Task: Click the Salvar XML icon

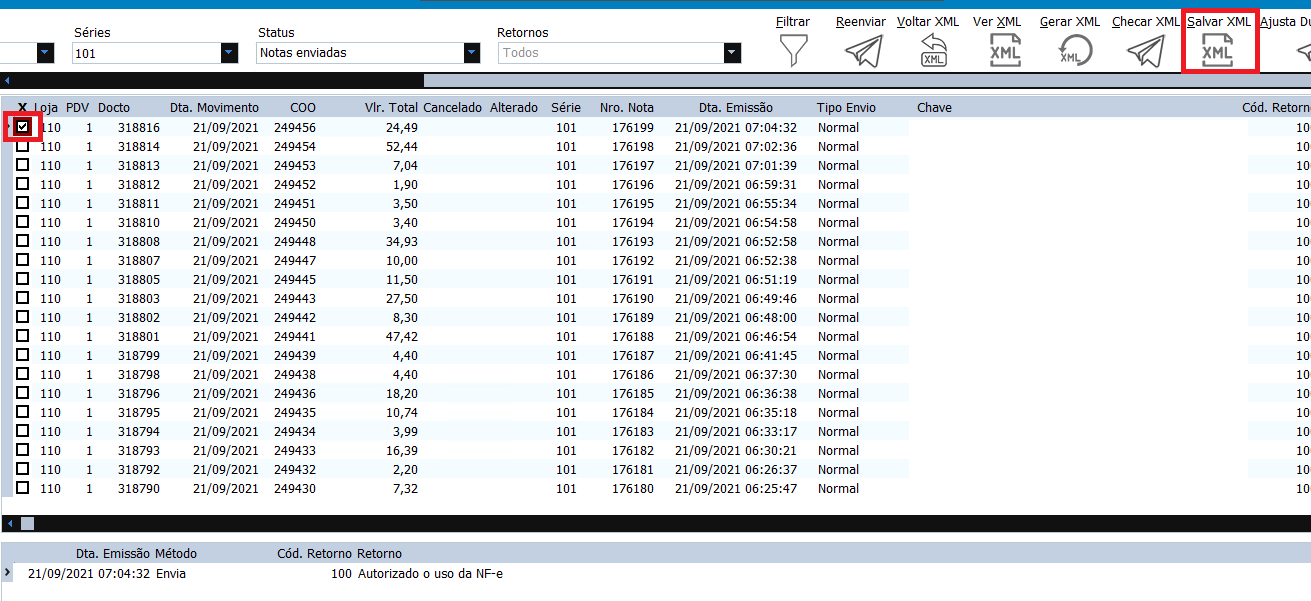Action: coord(1217,51)
